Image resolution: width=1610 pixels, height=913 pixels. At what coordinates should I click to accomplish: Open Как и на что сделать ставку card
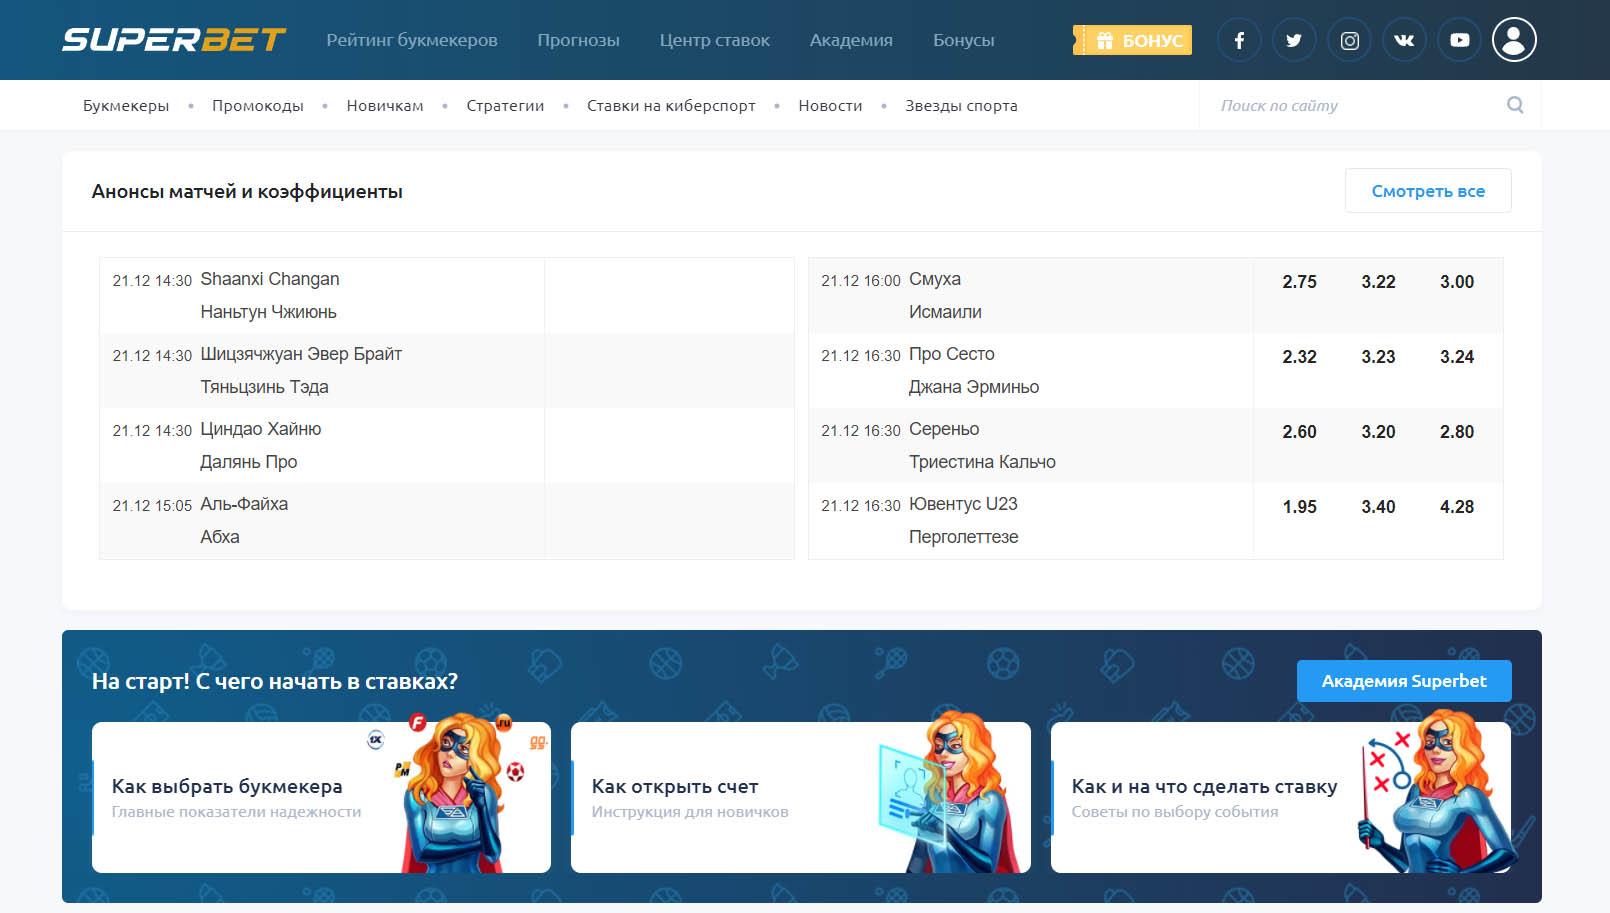coord(1281,797)
